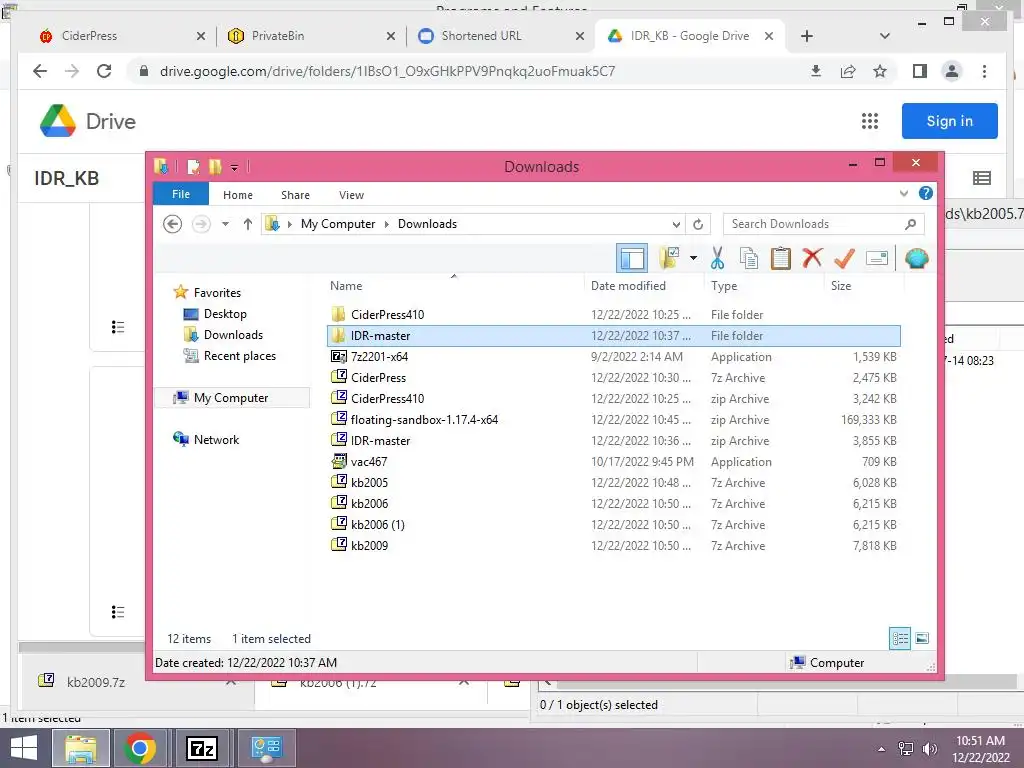Click the red X Delete icon
This screenshot has height=768, width=1024.
click(812, 258)
